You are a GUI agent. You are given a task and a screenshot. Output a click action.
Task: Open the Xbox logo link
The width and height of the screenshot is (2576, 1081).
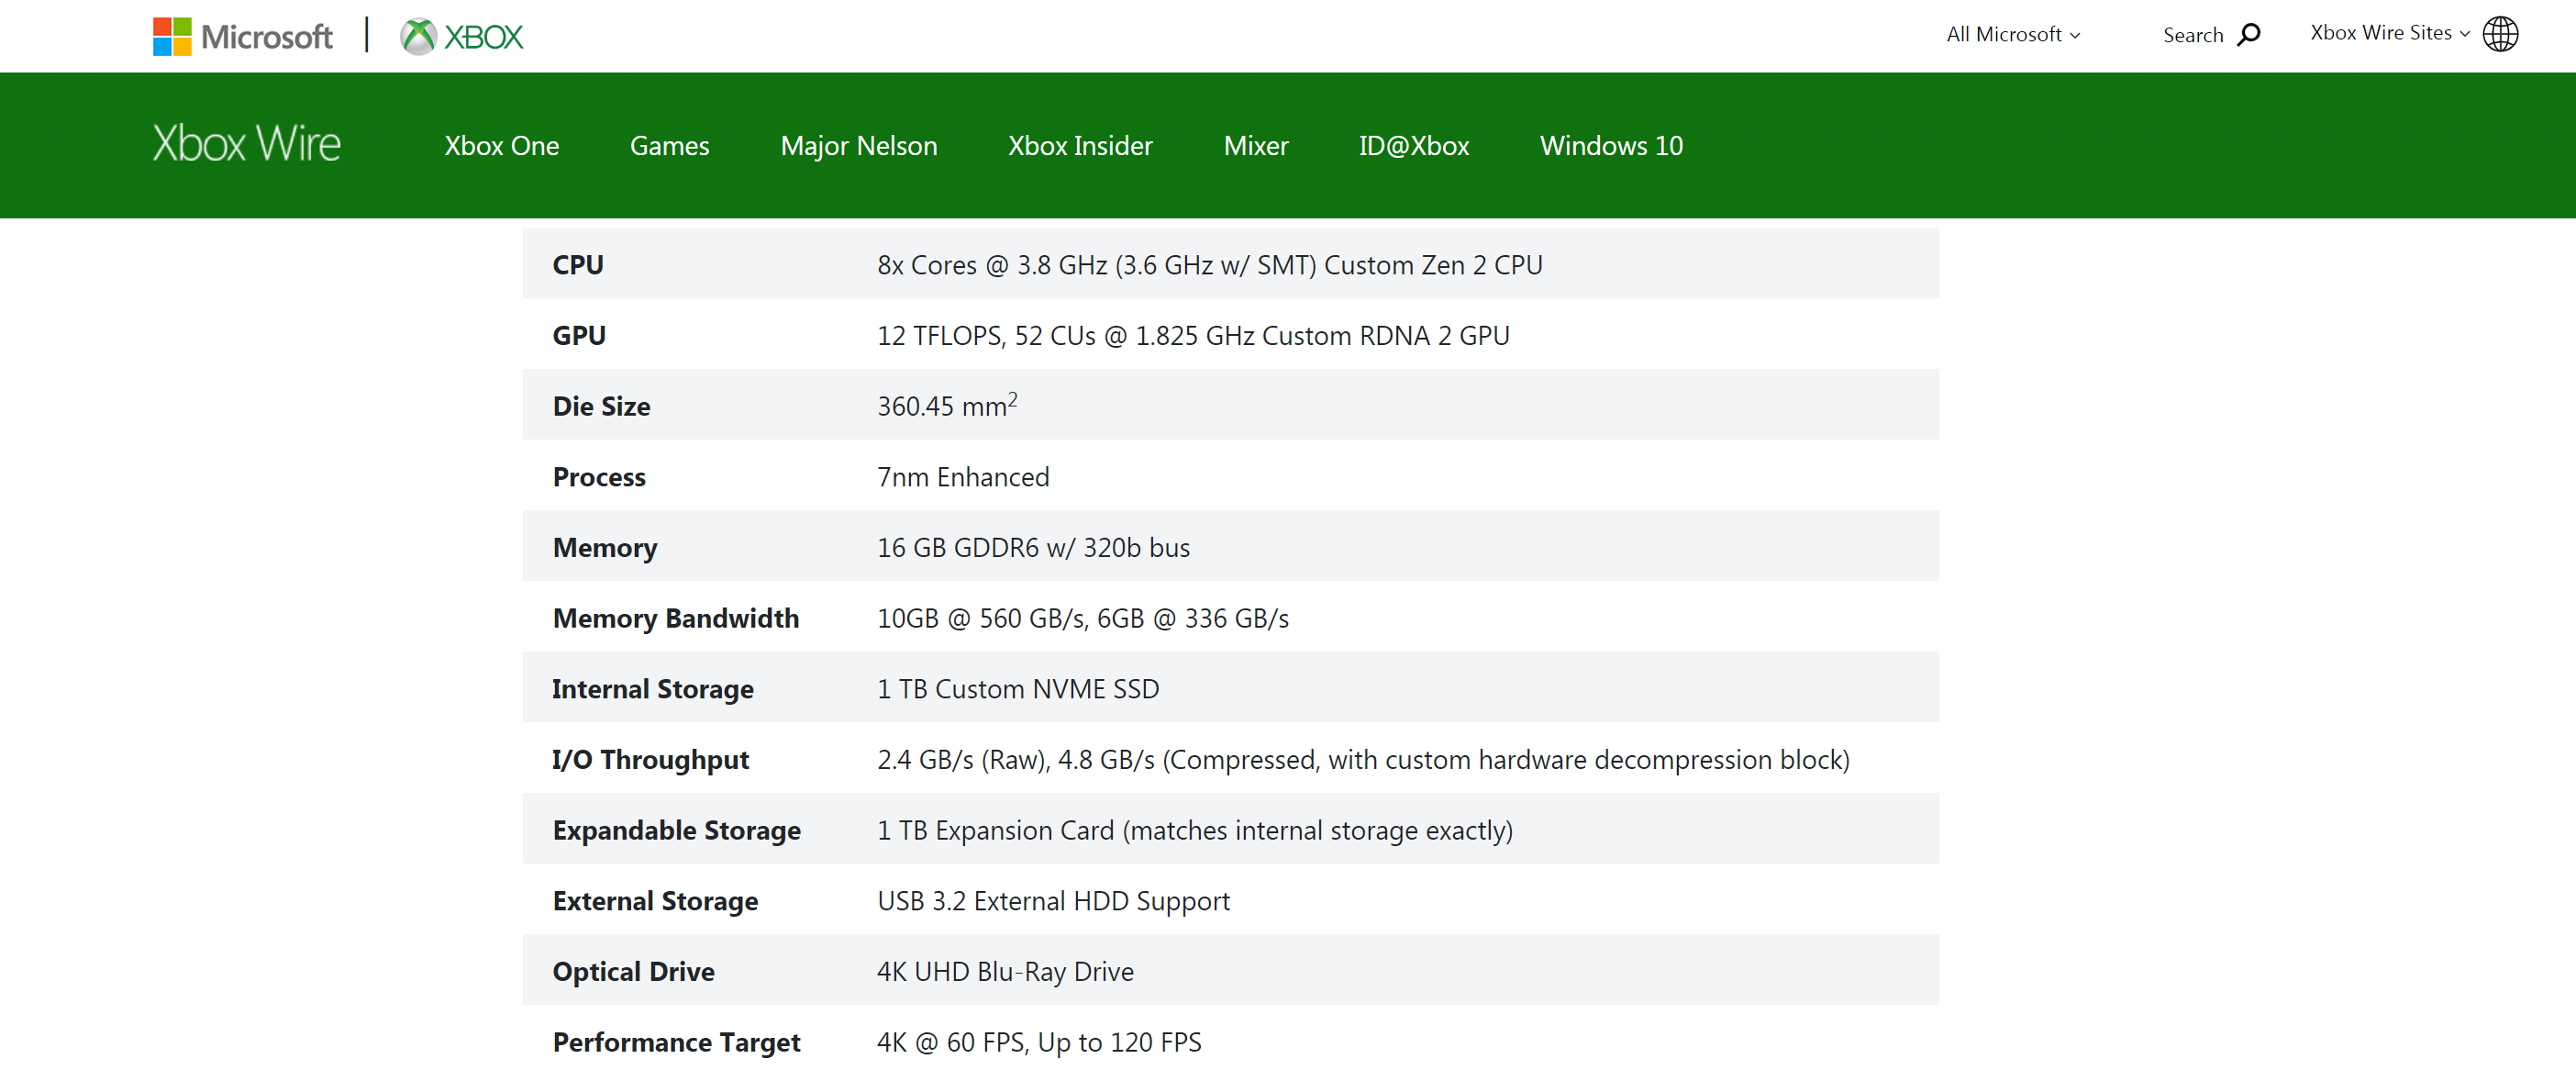click(462, 37)
